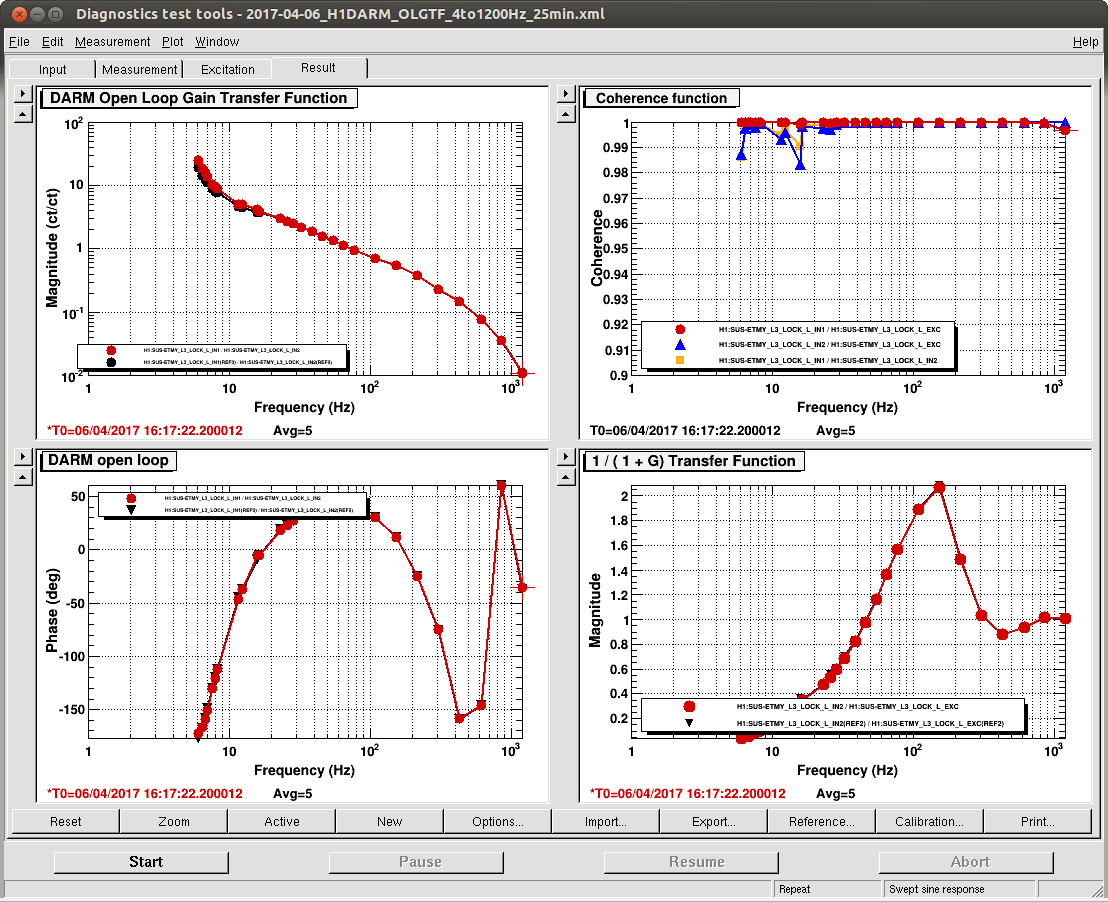1108x902 pixels.
Task: Click blue triangle marker in Coherence legend
Action: point(680,345)
